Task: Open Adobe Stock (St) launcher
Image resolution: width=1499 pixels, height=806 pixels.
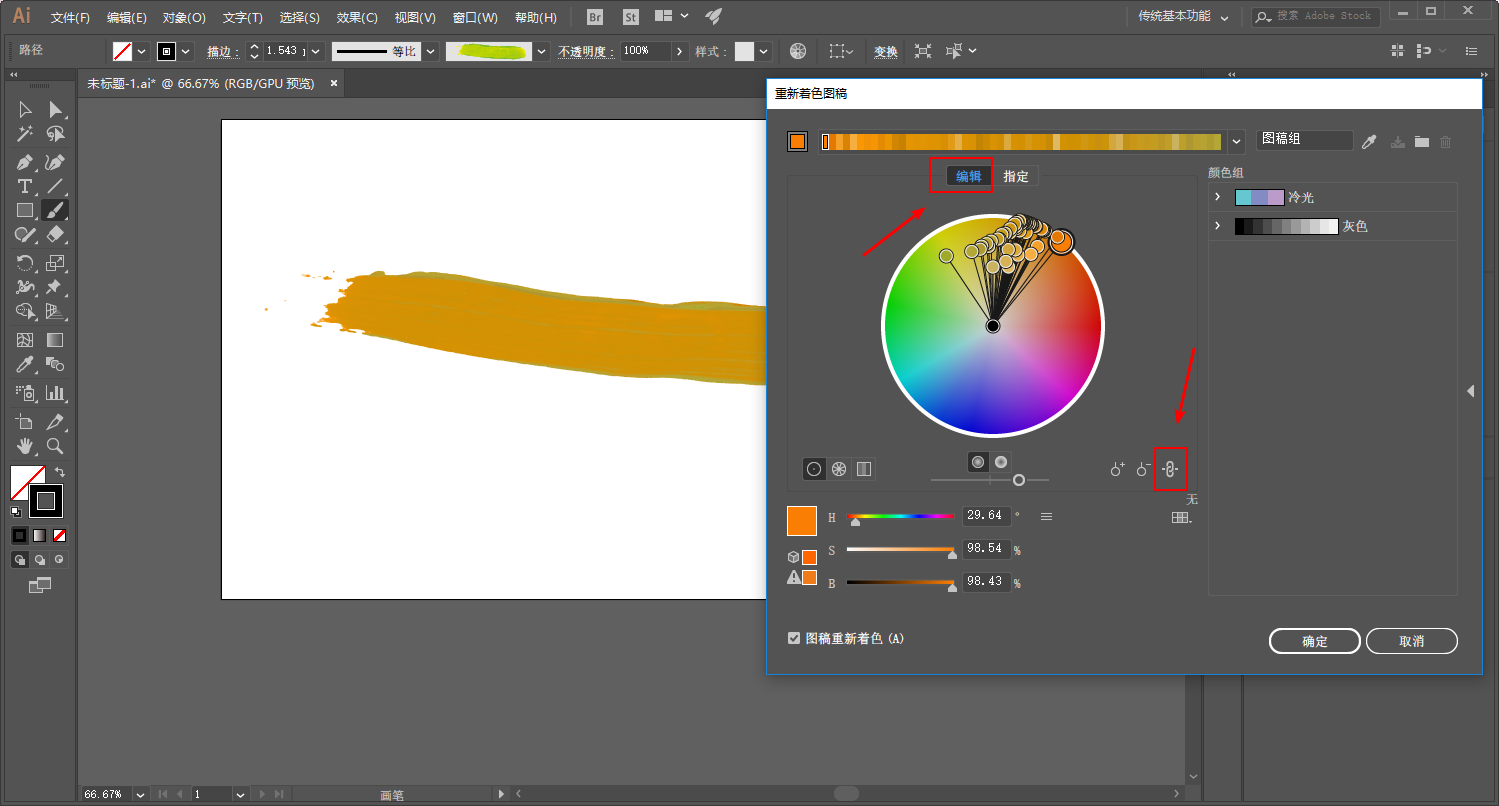Action: (x=630, y=17)
